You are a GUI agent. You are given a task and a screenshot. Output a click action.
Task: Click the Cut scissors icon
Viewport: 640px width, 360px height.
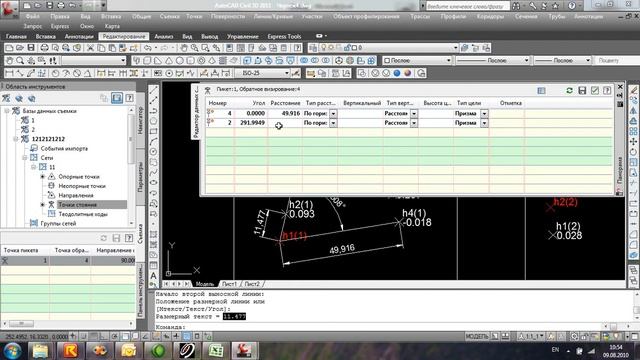[x=90, y=48]
